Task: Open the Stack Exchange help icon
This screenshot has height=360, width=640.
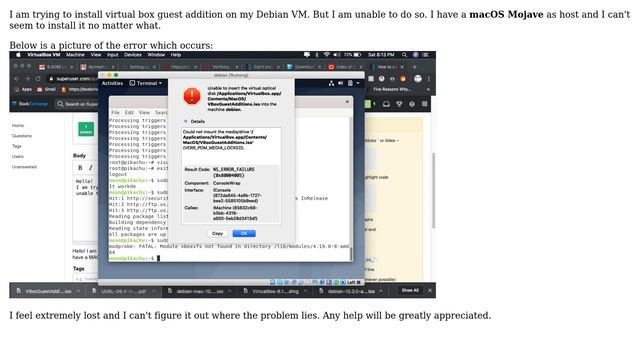Action: 412,104
